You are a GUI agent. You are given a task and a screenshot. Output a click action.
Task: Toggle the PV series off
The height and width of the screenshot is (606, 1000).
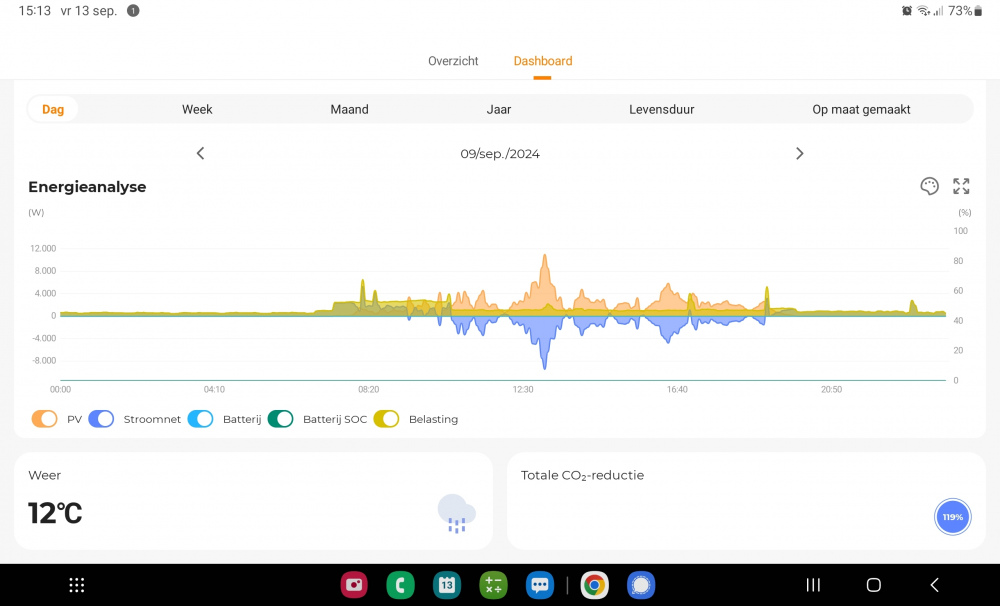(x=45, y=419)
